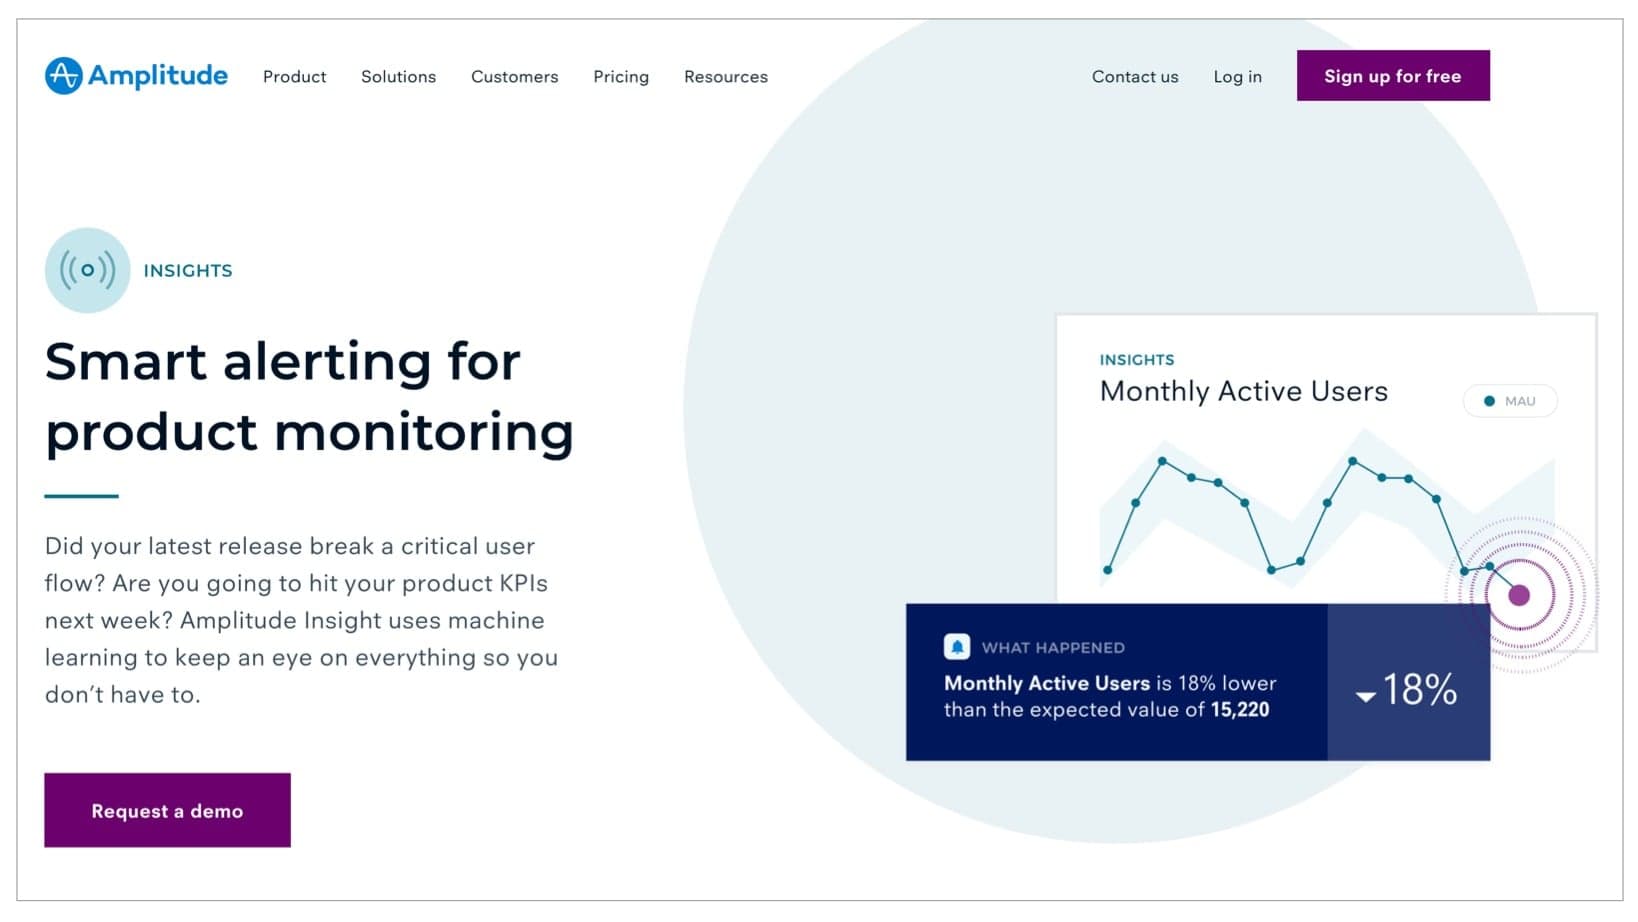Viewport: 1638px width, 922px height.
Task: Click Log in
Action: pos(1237,77)
